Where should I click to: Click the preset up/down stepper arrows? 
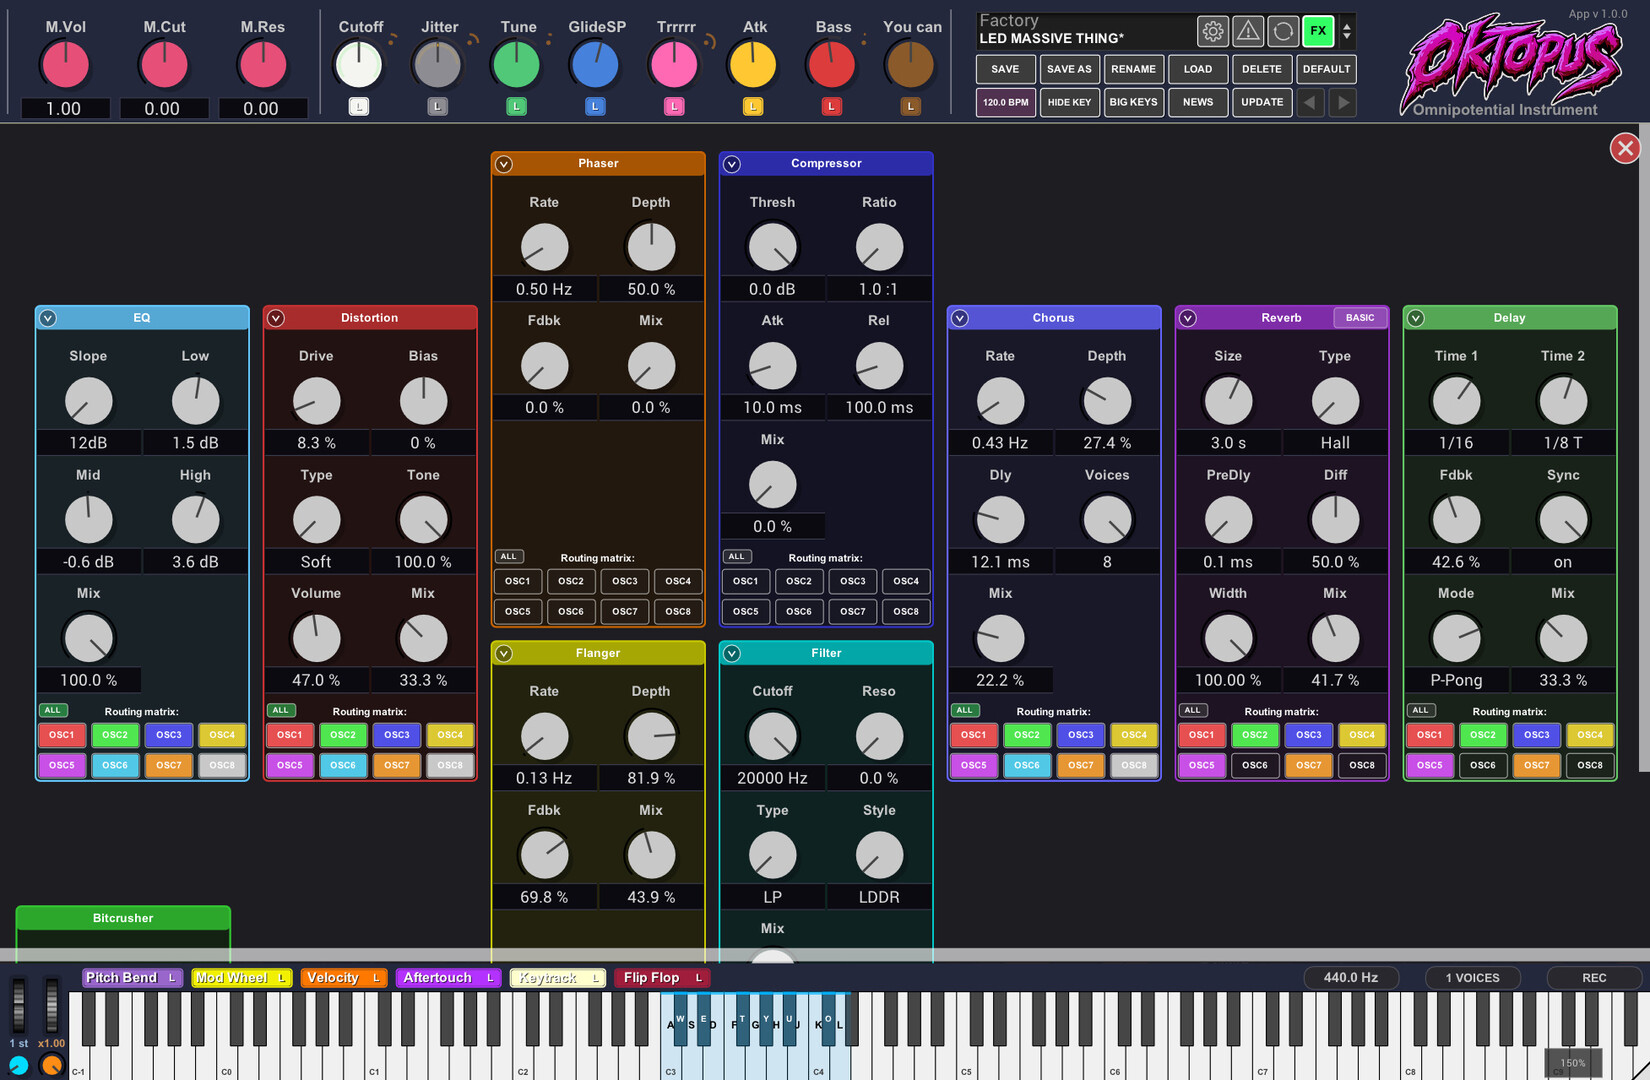pos(1347,32)
